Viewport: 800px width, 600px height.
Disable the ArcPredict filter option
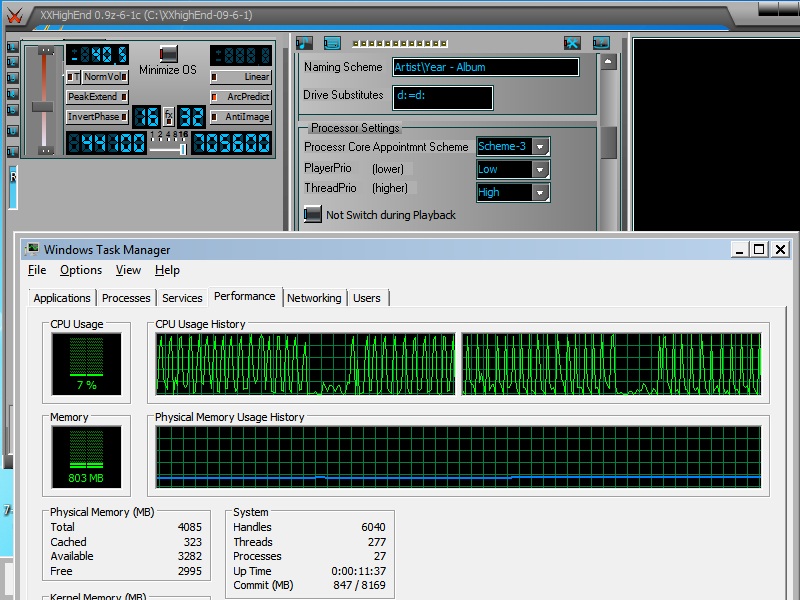pyautogui.click(x=240, y=97)
